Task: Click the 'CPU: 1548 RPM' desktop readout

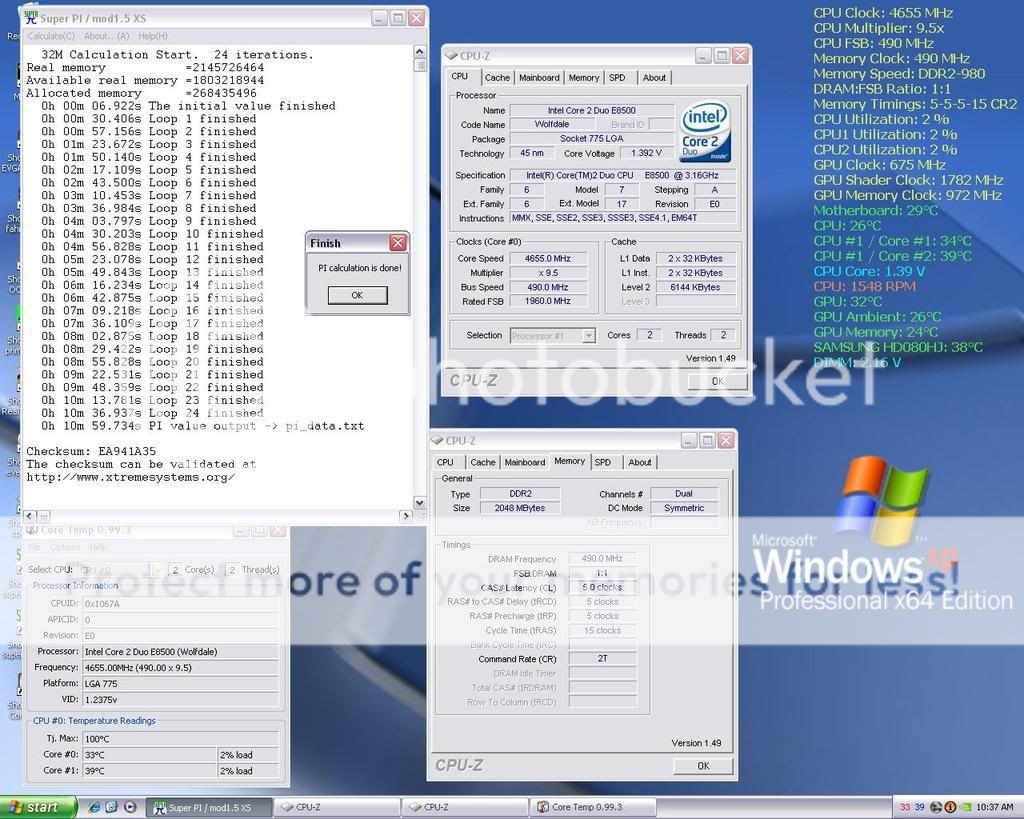Action: 865,286
